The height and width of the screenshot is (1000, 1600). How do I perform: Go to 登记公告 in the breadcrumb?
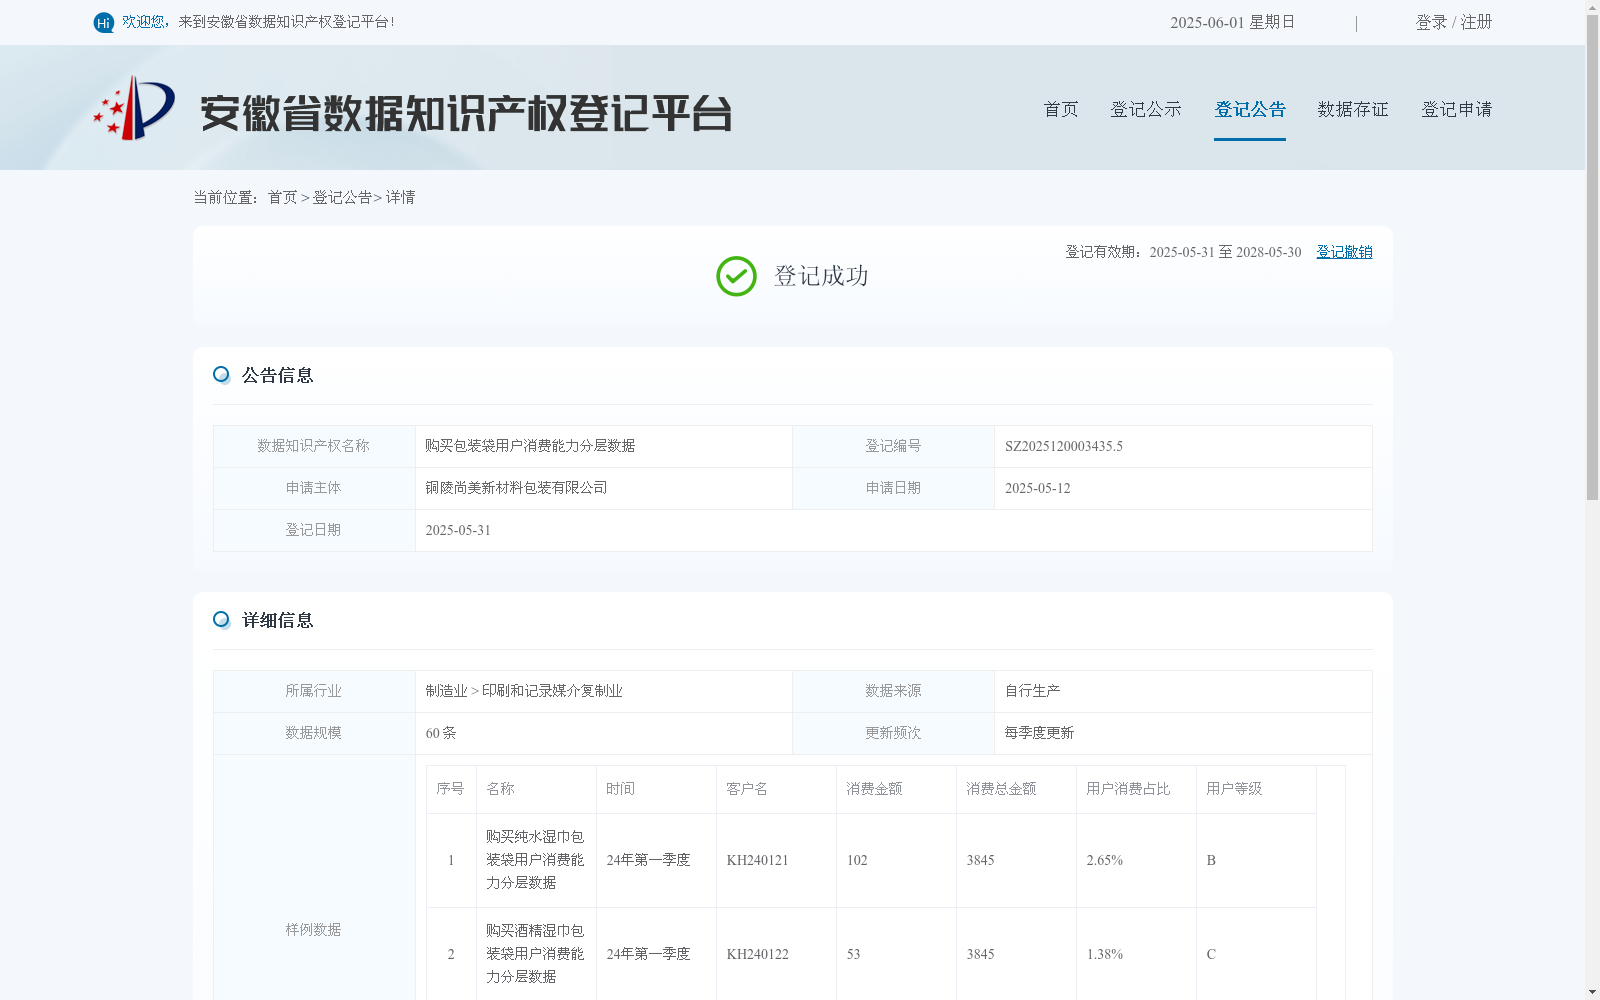(x=342, y=198)
